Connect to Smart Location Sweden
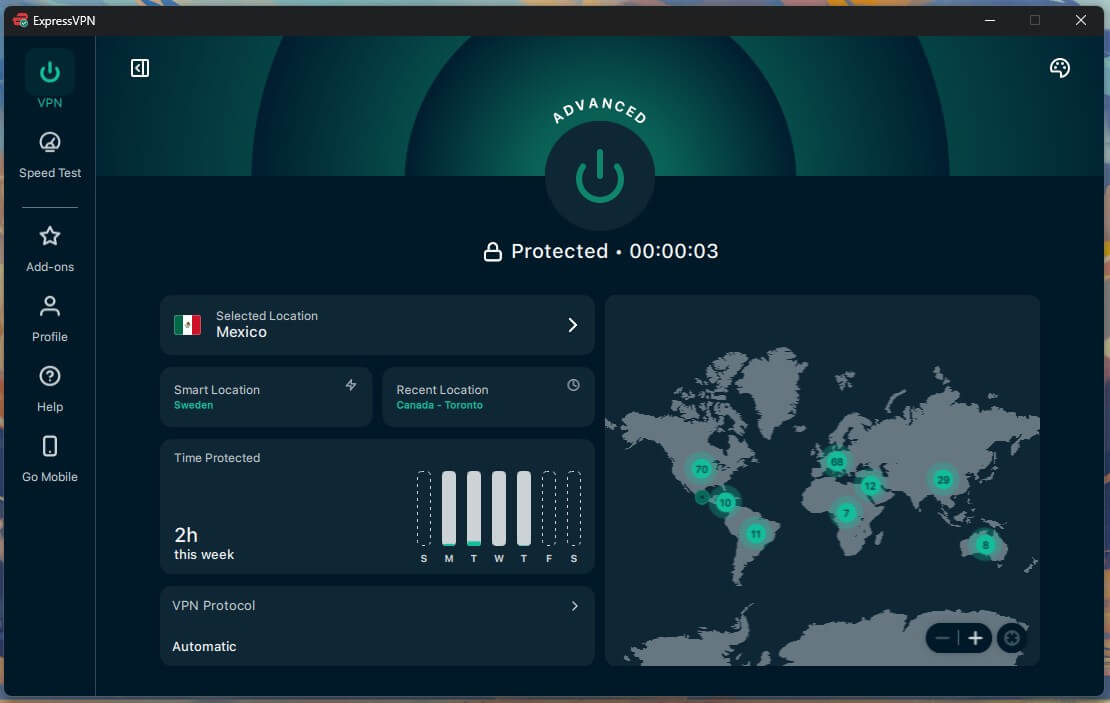 (x=266, y=396)
